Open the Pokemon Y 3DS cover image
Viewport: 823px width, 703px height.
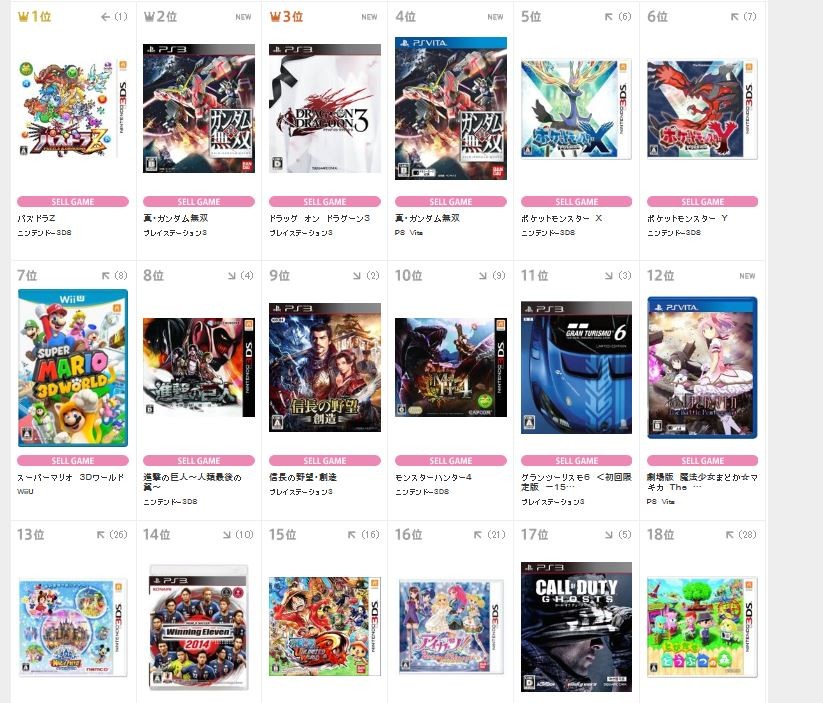[x=702, y=109]
